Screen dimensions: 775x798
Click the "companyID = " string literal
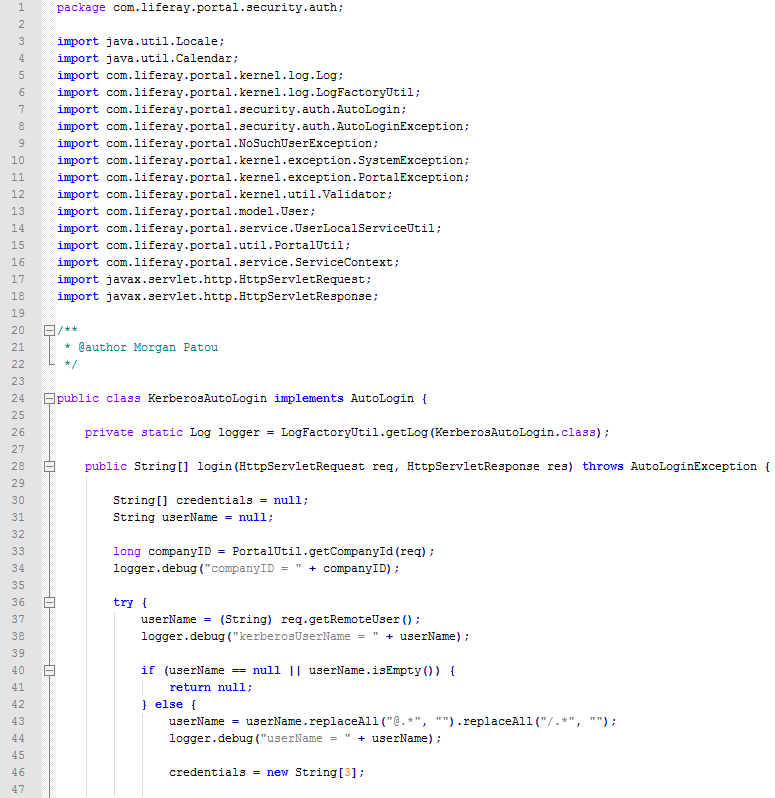click(x=253, y=568)
